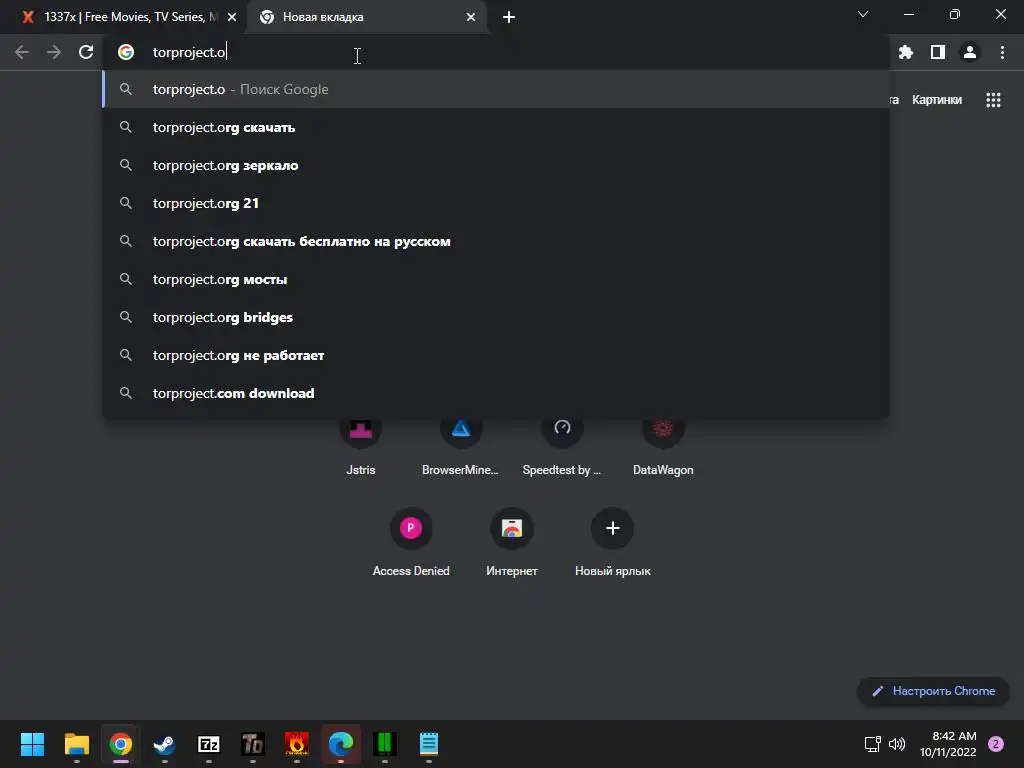The width and height of the screenshot is (1024, 768).
Task: Close the 1337x tab
Action: (x=232, y=17)
